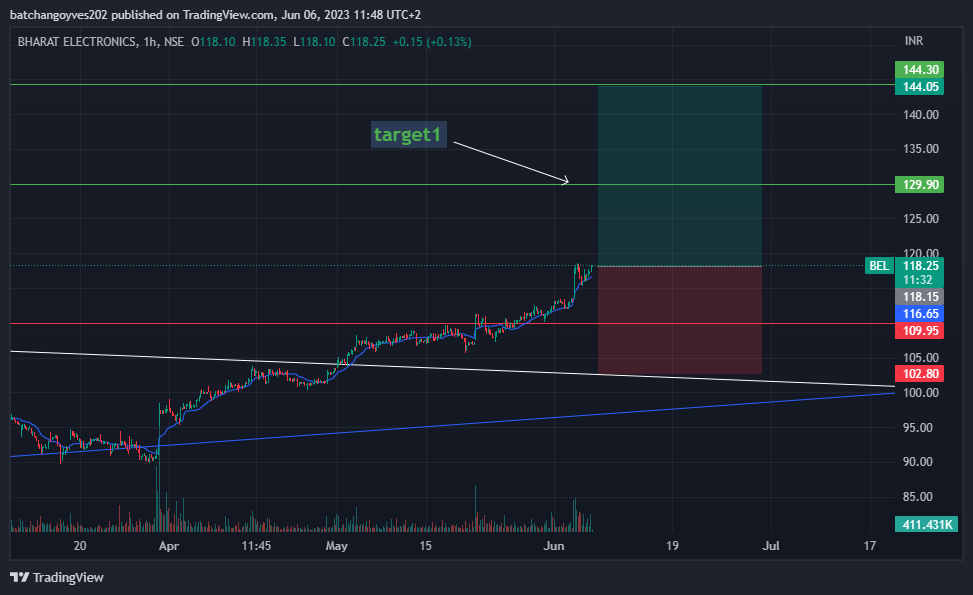This screenshot has height=595, width=973.
Task: Click the 129.90 green price label
Action: click(x=920, y=184)
